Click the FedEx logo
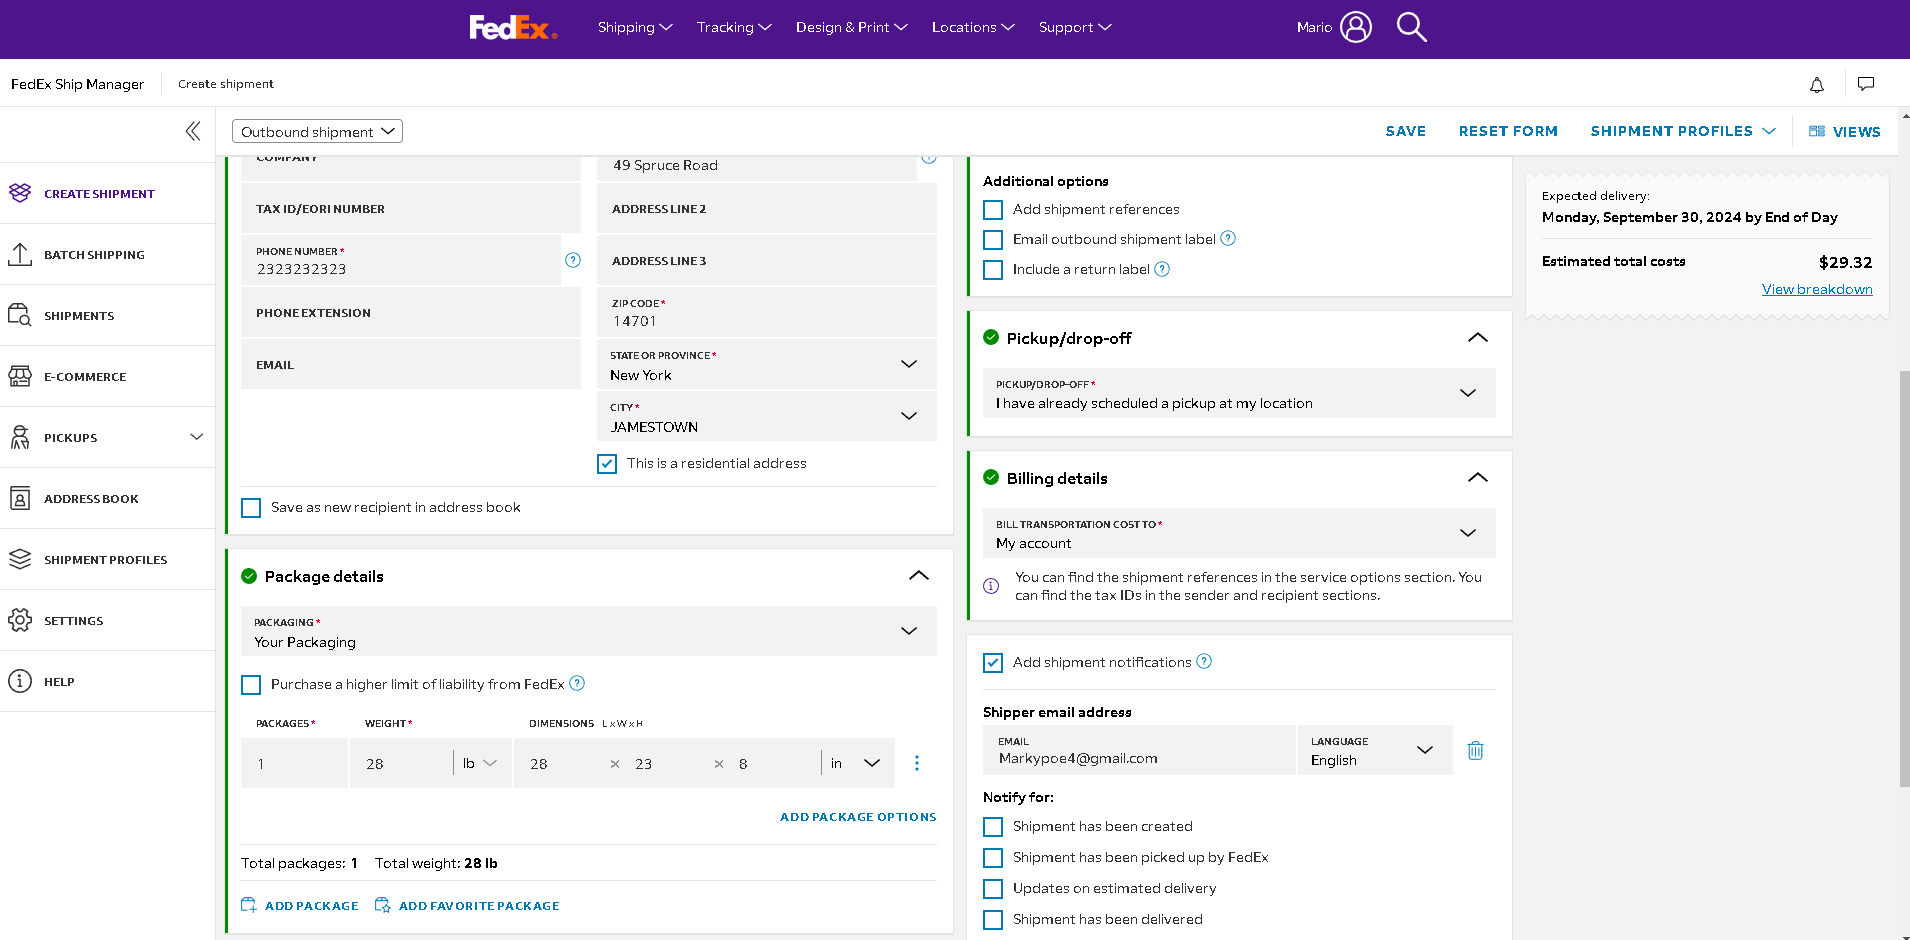 point(513,27)
